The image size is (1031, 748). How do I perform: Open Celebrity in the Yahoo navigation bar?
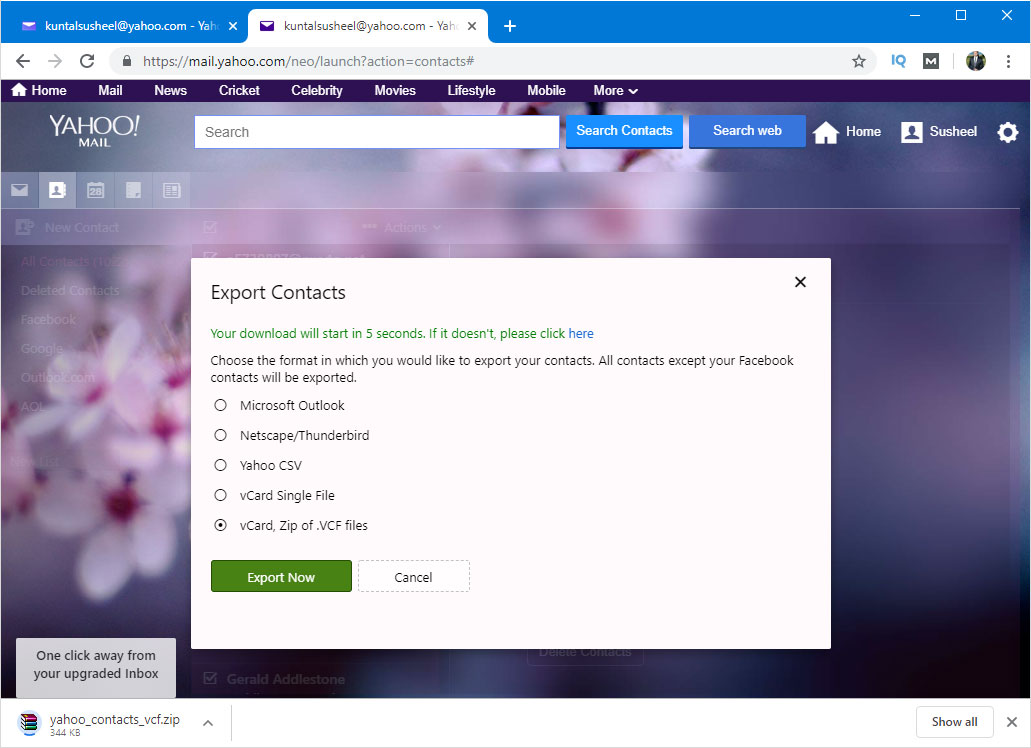pos(317,90)
